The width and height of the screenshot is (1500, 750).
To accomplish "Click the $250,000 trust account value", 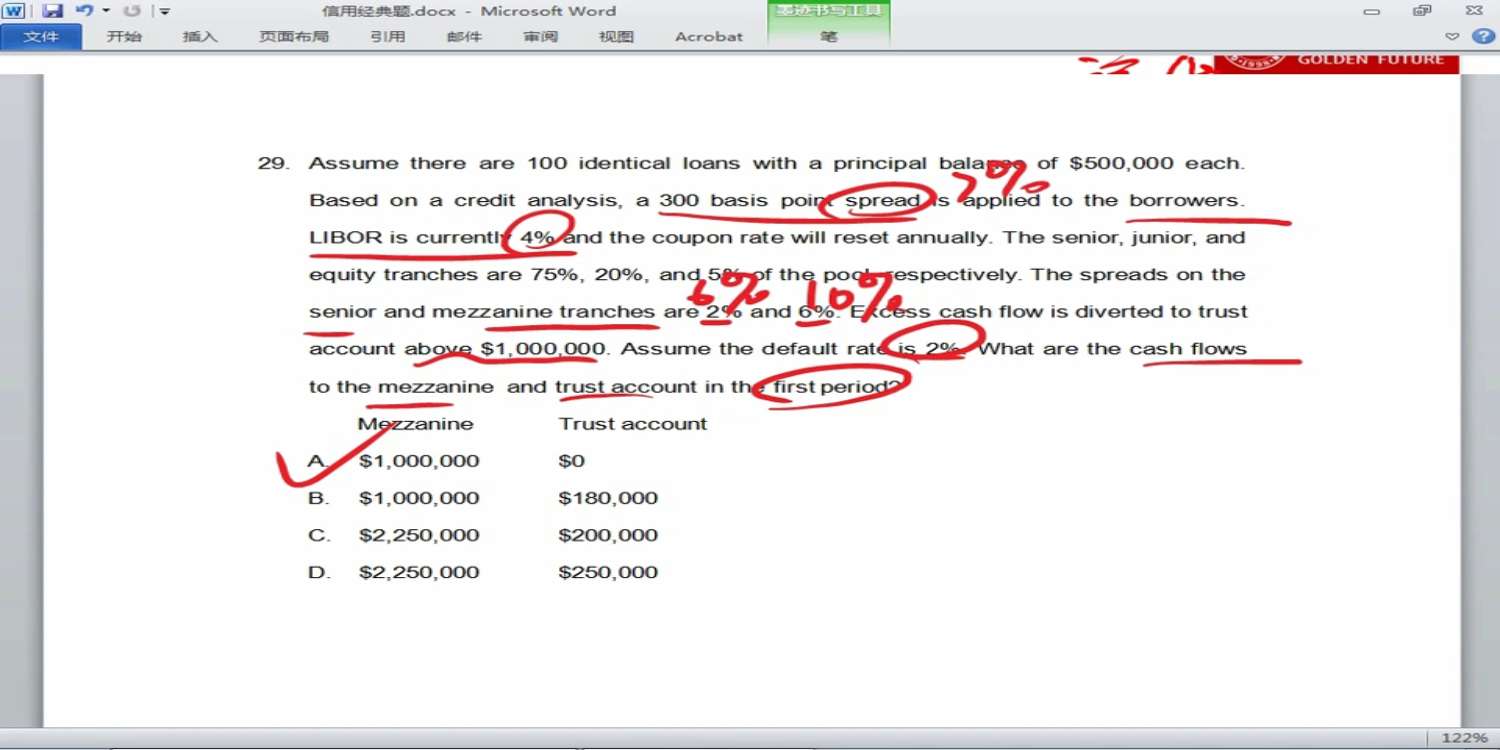I will [x=608, y=572].
